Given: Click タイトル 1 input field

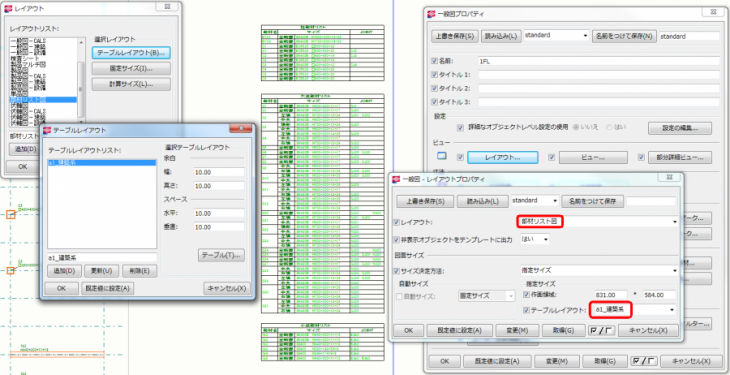Looking at the screenshot, I should pos(599,75).
